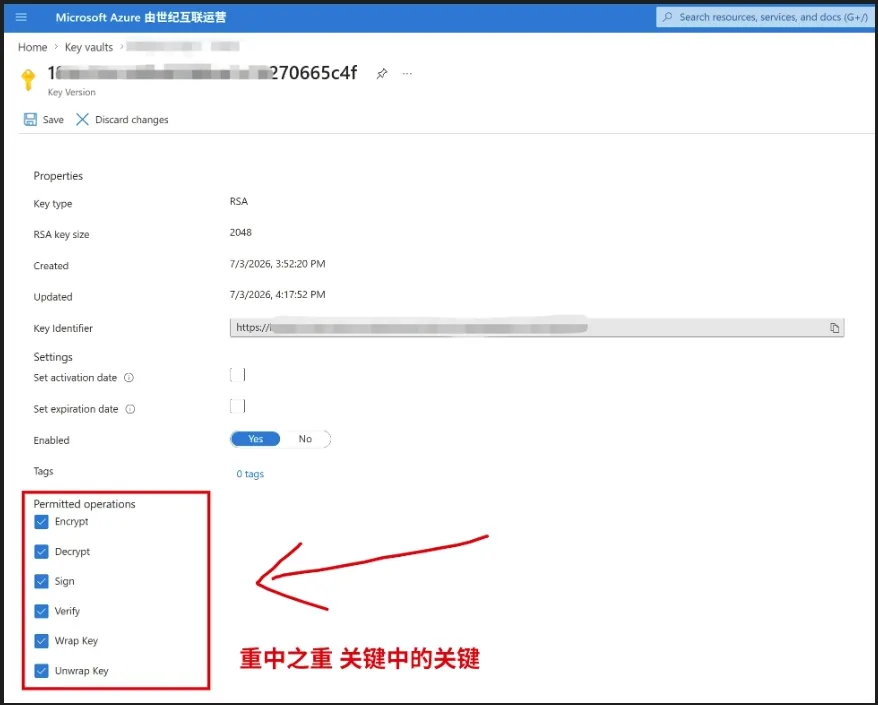
Task: Open Key vaults breadcrumb
Action: point(89,47)
